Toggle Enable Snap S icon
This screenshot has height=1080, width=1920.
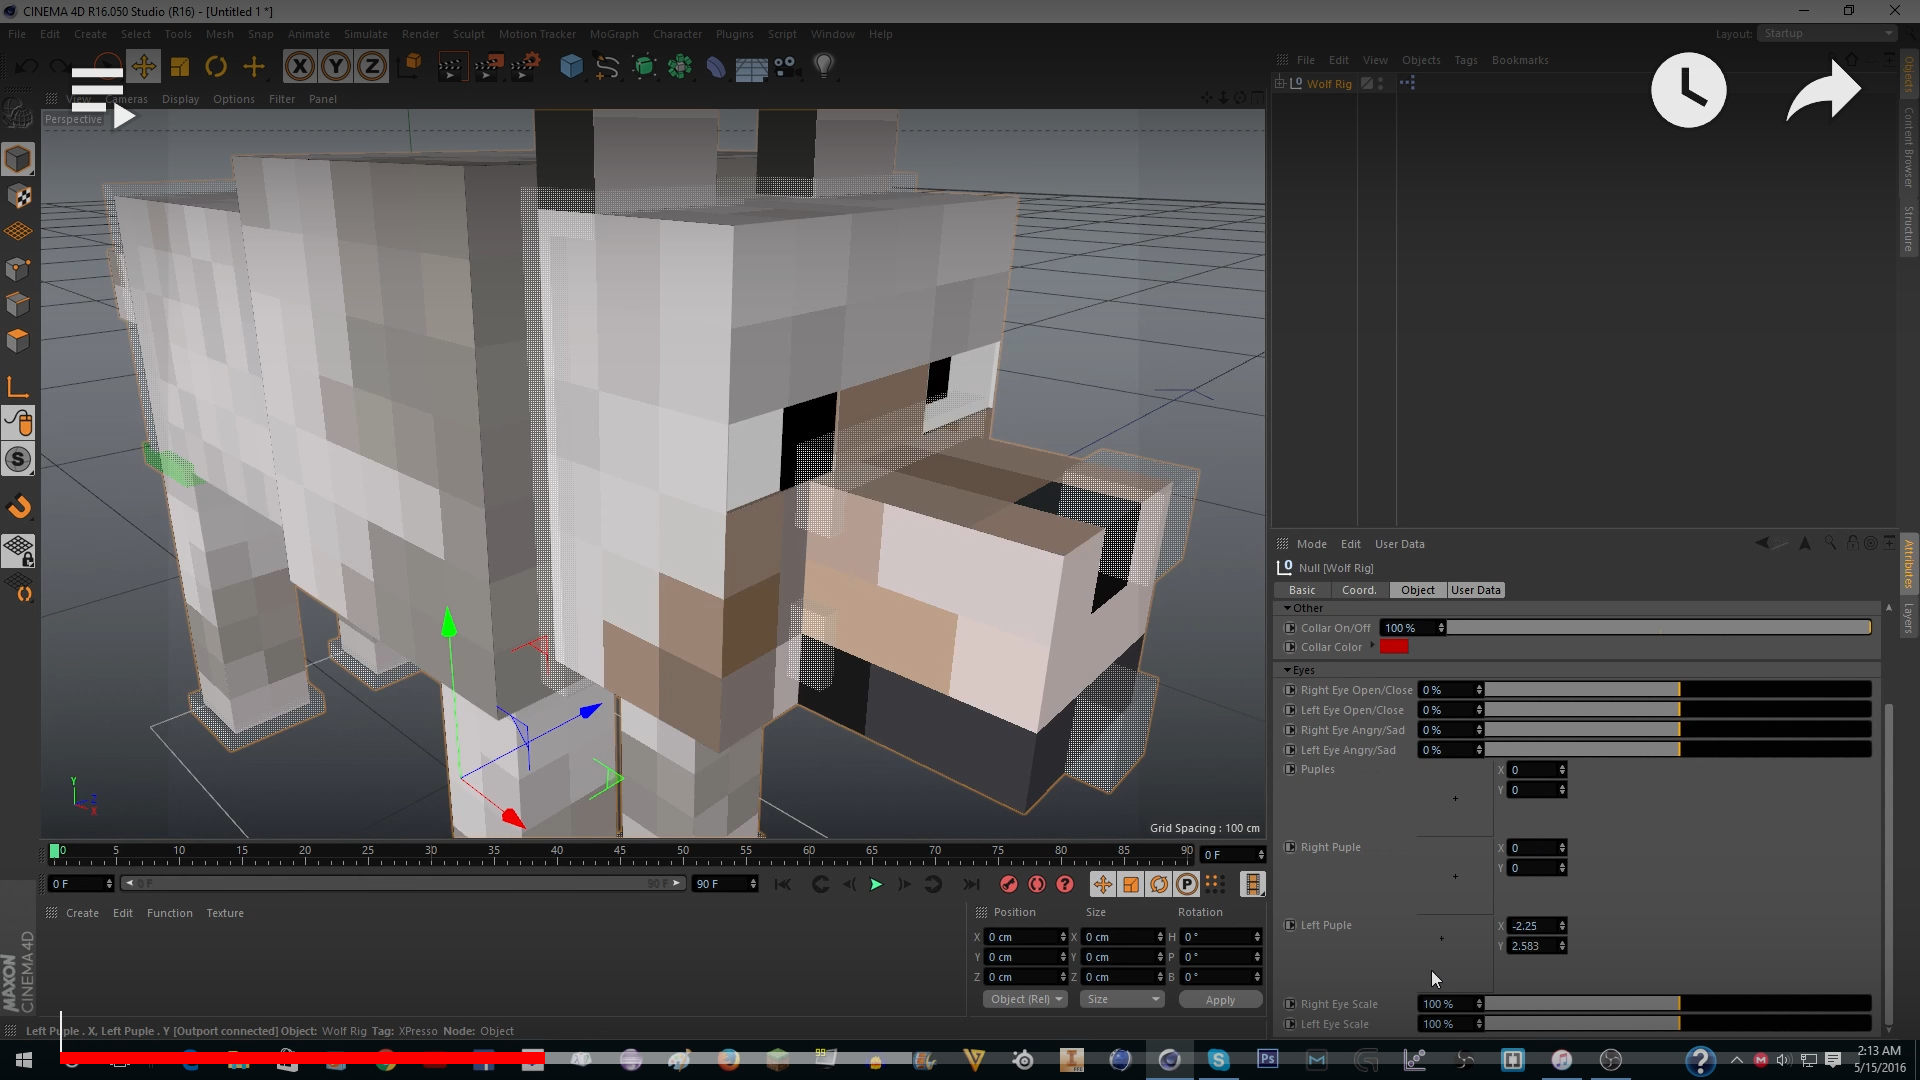pyautogui.click(x=18, y=460)
